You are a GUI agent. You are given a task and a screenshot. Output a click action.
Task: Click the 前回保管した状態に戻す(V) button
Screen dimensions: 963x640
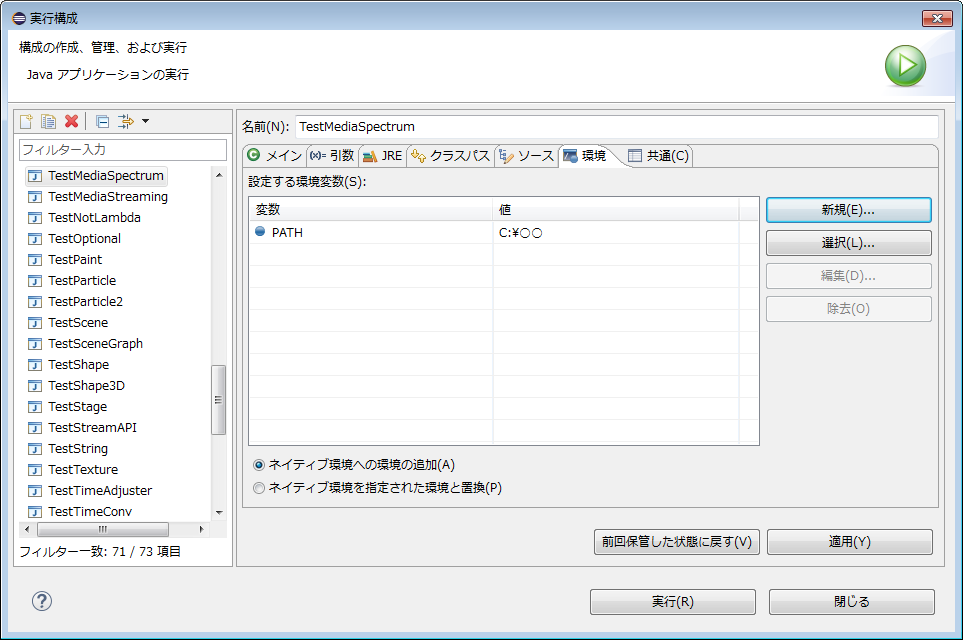676,542
